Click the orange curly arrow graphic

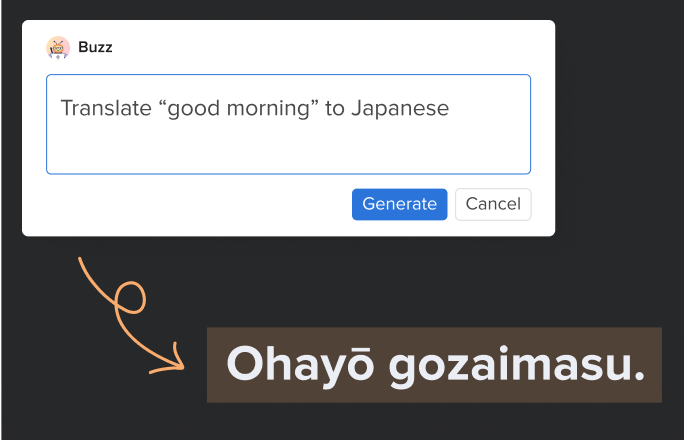(130, 316)
